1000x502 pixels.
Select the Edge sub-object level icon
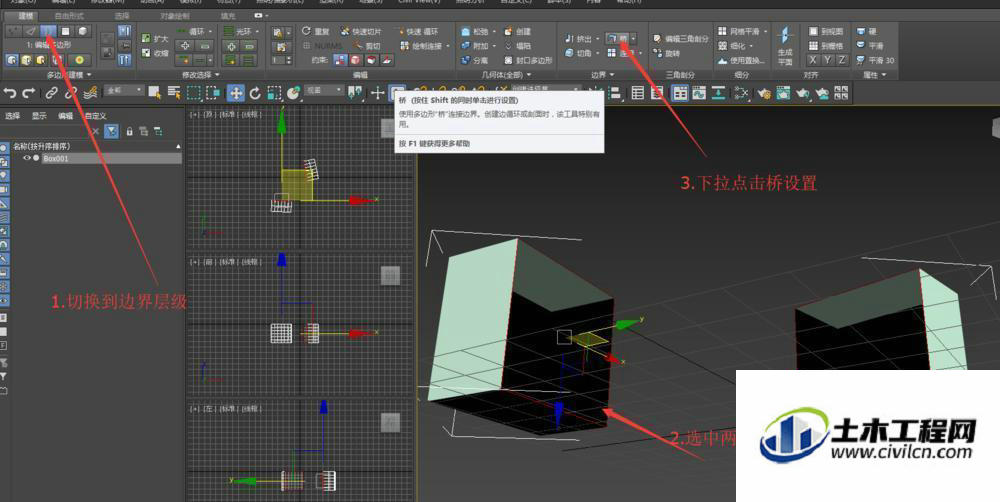pyautogui.click(x=31, y=31)
